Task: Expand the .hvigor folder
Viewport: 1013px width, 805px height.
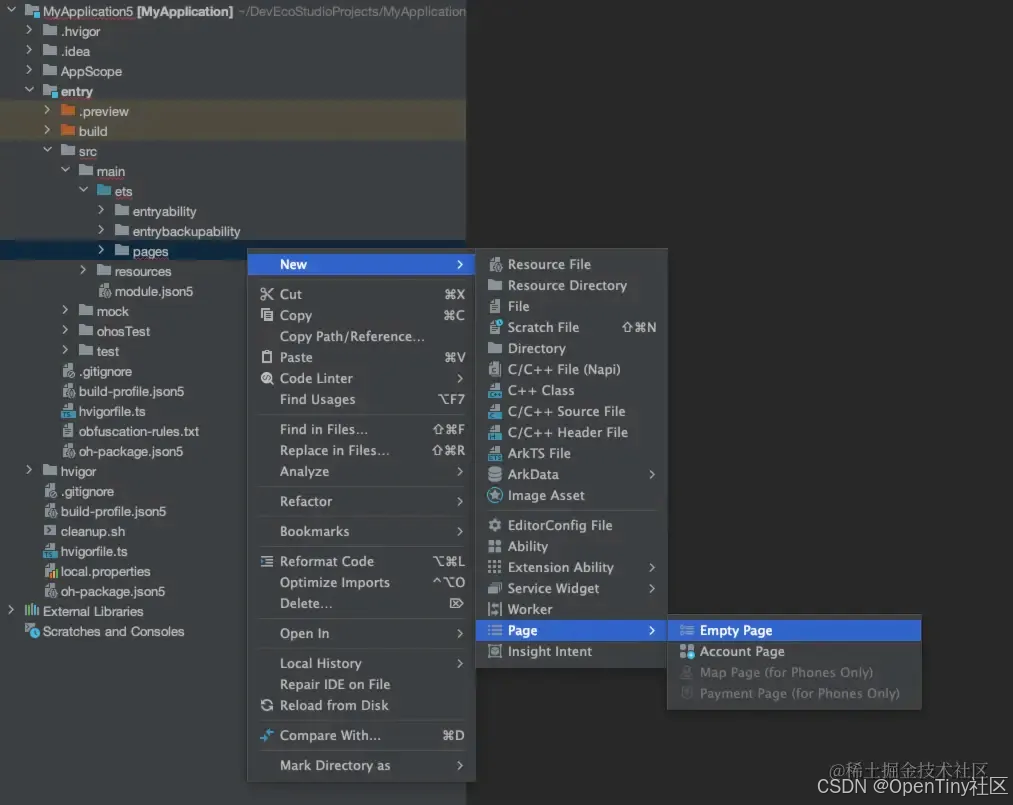Action: (x=29, y=30)
